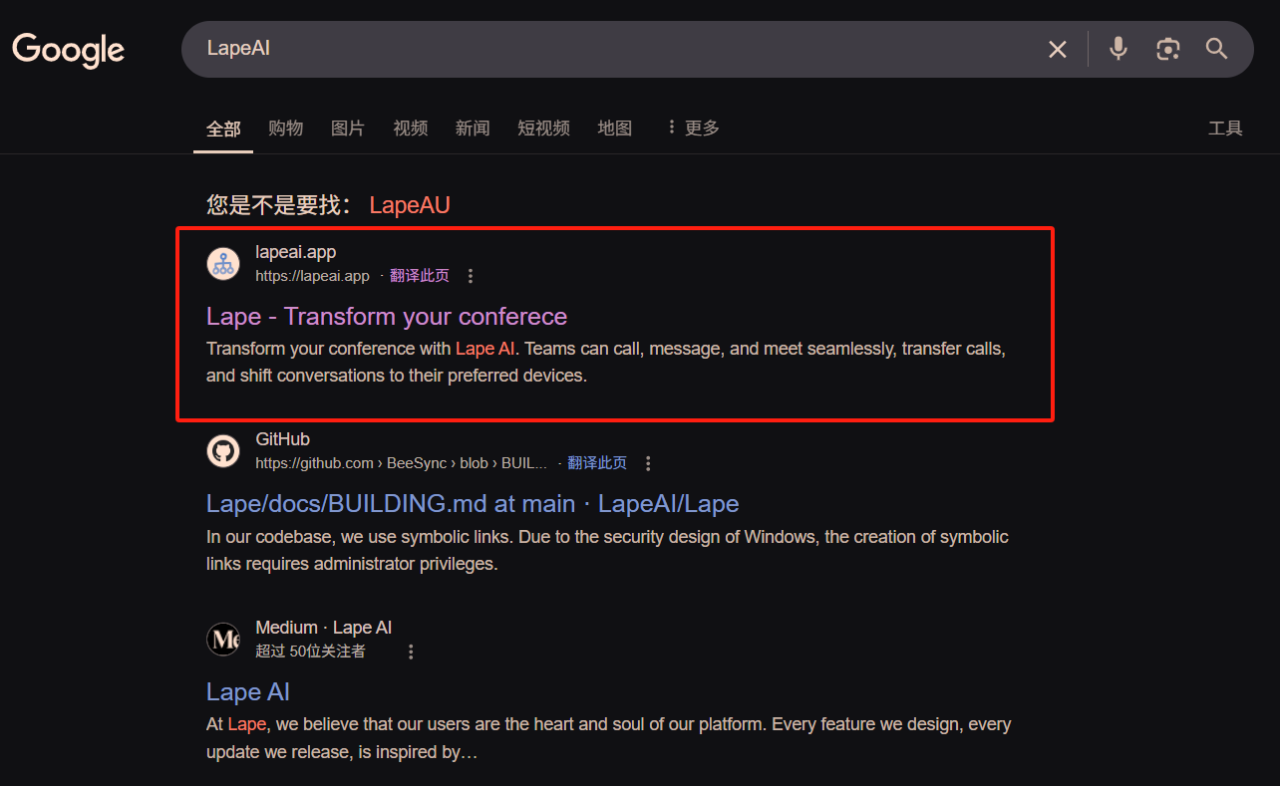The width and height of the screenshot is (1280, 786).
Task: Start voice search with microphone icon
Action: pos(1118,48)
